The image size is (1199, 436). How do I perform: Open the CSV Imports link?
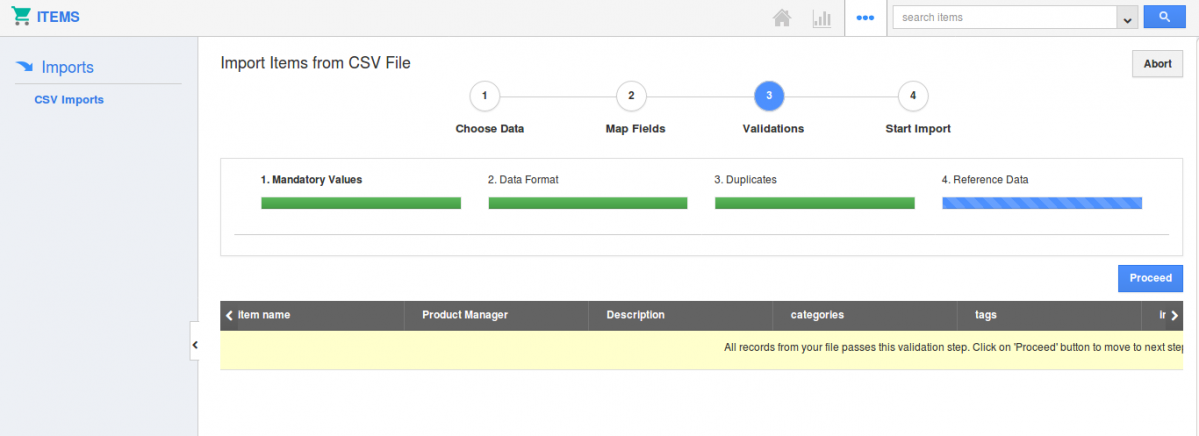pos(69,100)
